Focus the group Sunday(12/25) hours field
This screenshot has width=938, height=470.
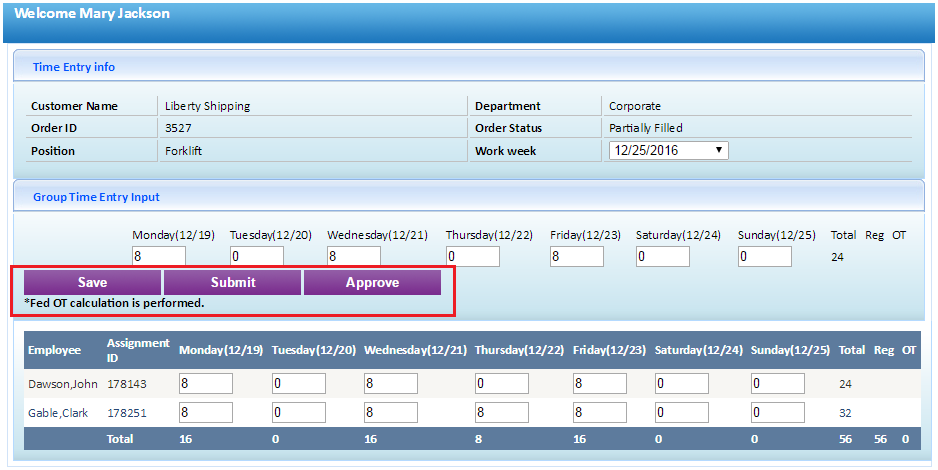tap(765, 257)
